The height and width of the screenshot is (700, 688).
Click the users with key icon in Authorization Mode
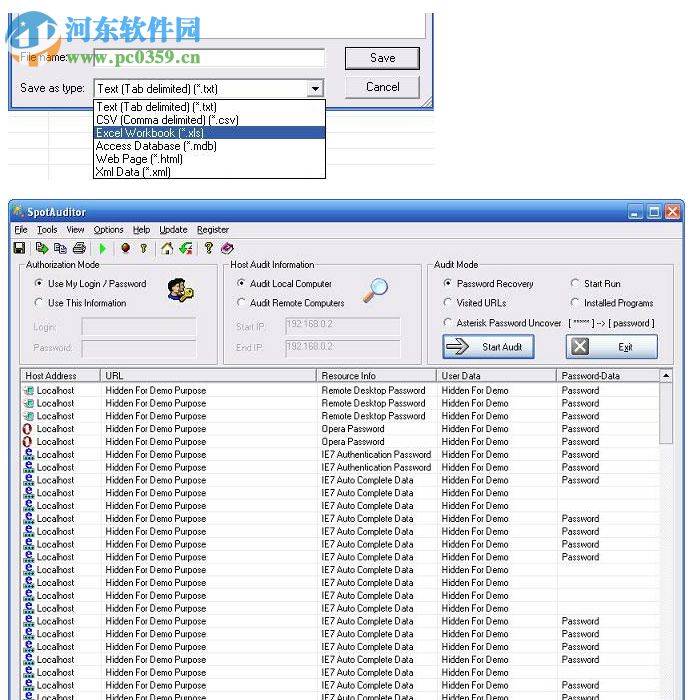[180, 290]
